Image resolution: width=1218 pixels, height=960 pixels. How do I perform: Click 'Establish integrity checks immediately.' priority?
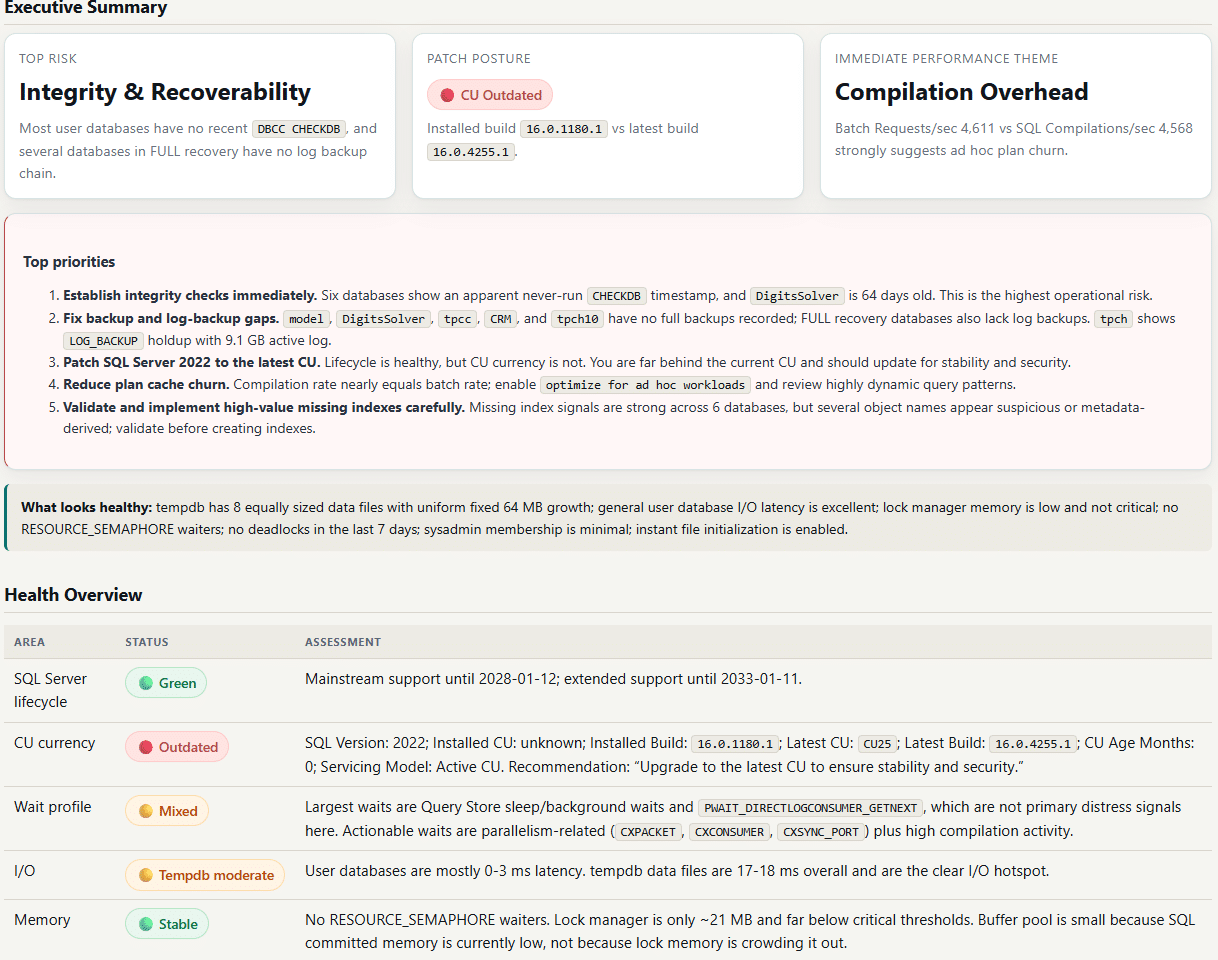190,296
